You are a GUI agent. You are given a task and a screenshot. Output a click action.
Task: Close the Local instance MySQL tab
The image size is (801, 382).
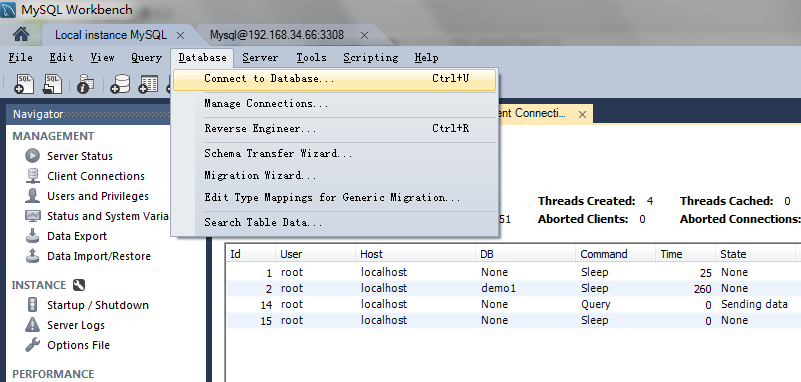pos(180,35)
